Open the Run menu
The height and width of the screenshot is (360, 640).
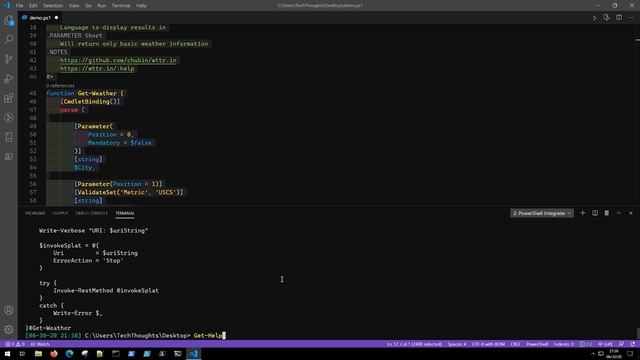(x=102, y=6)
